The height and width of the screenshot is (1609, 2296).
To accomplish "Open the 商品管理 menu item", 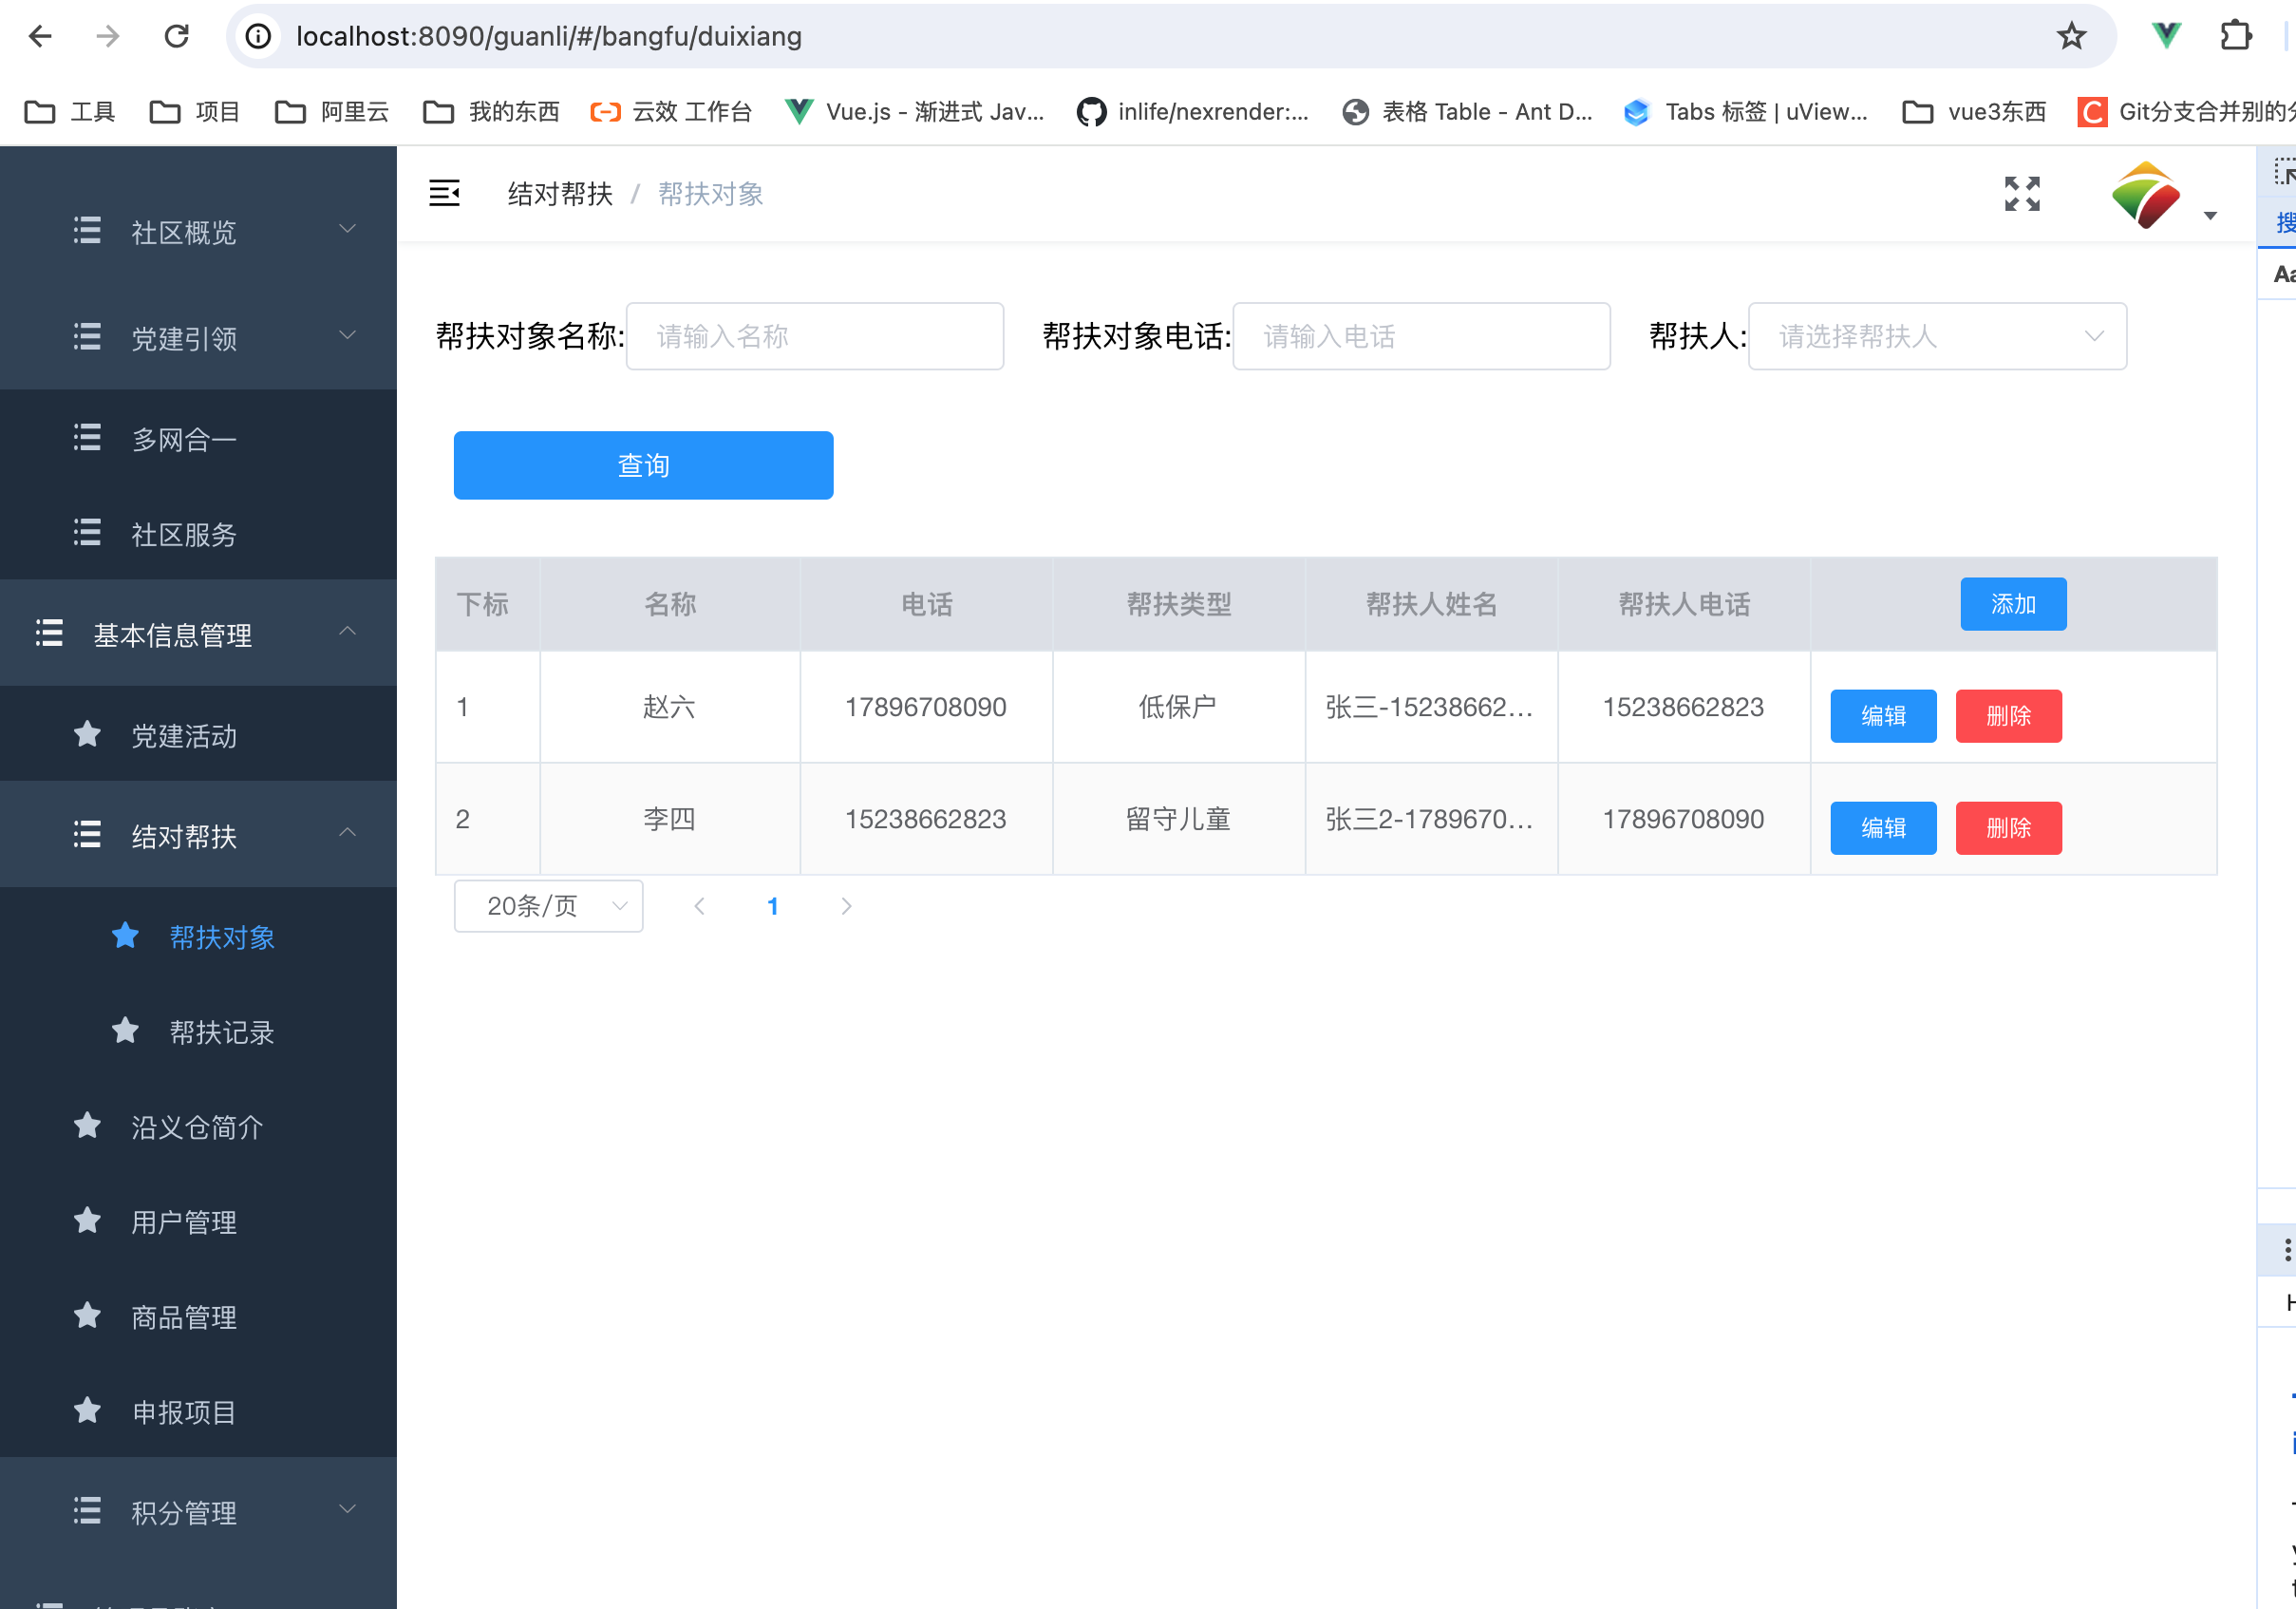I will [198, 1316].
